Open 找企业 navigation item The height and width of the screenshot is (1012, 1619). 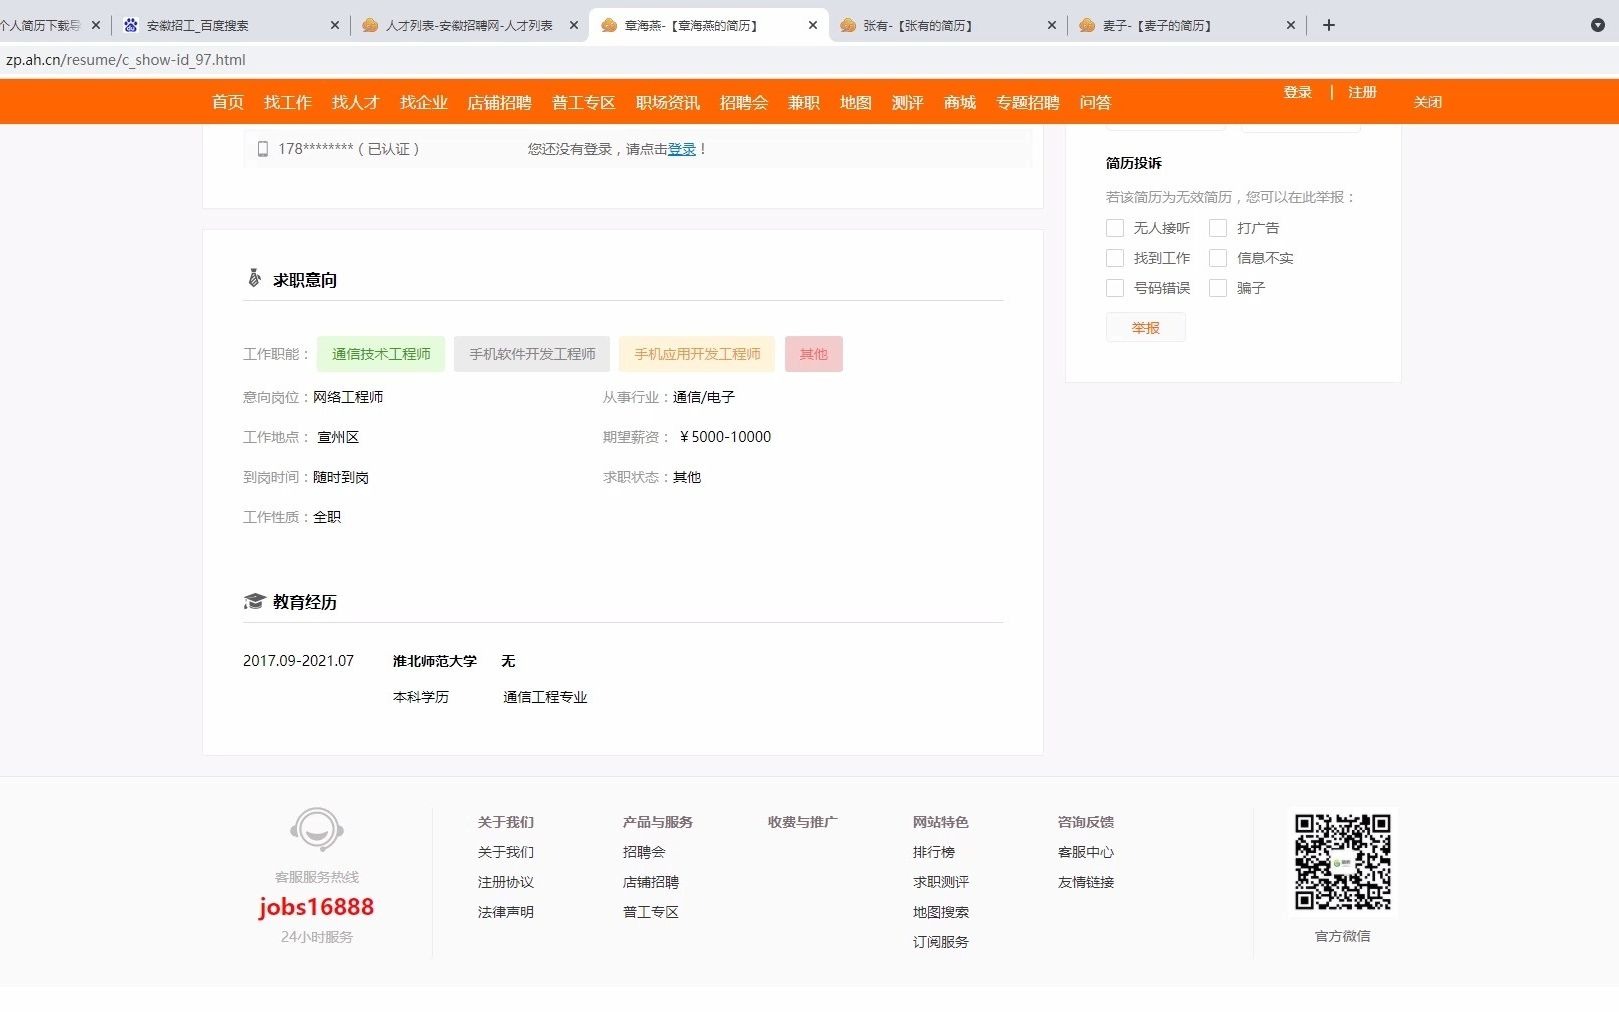pos(424,102)
